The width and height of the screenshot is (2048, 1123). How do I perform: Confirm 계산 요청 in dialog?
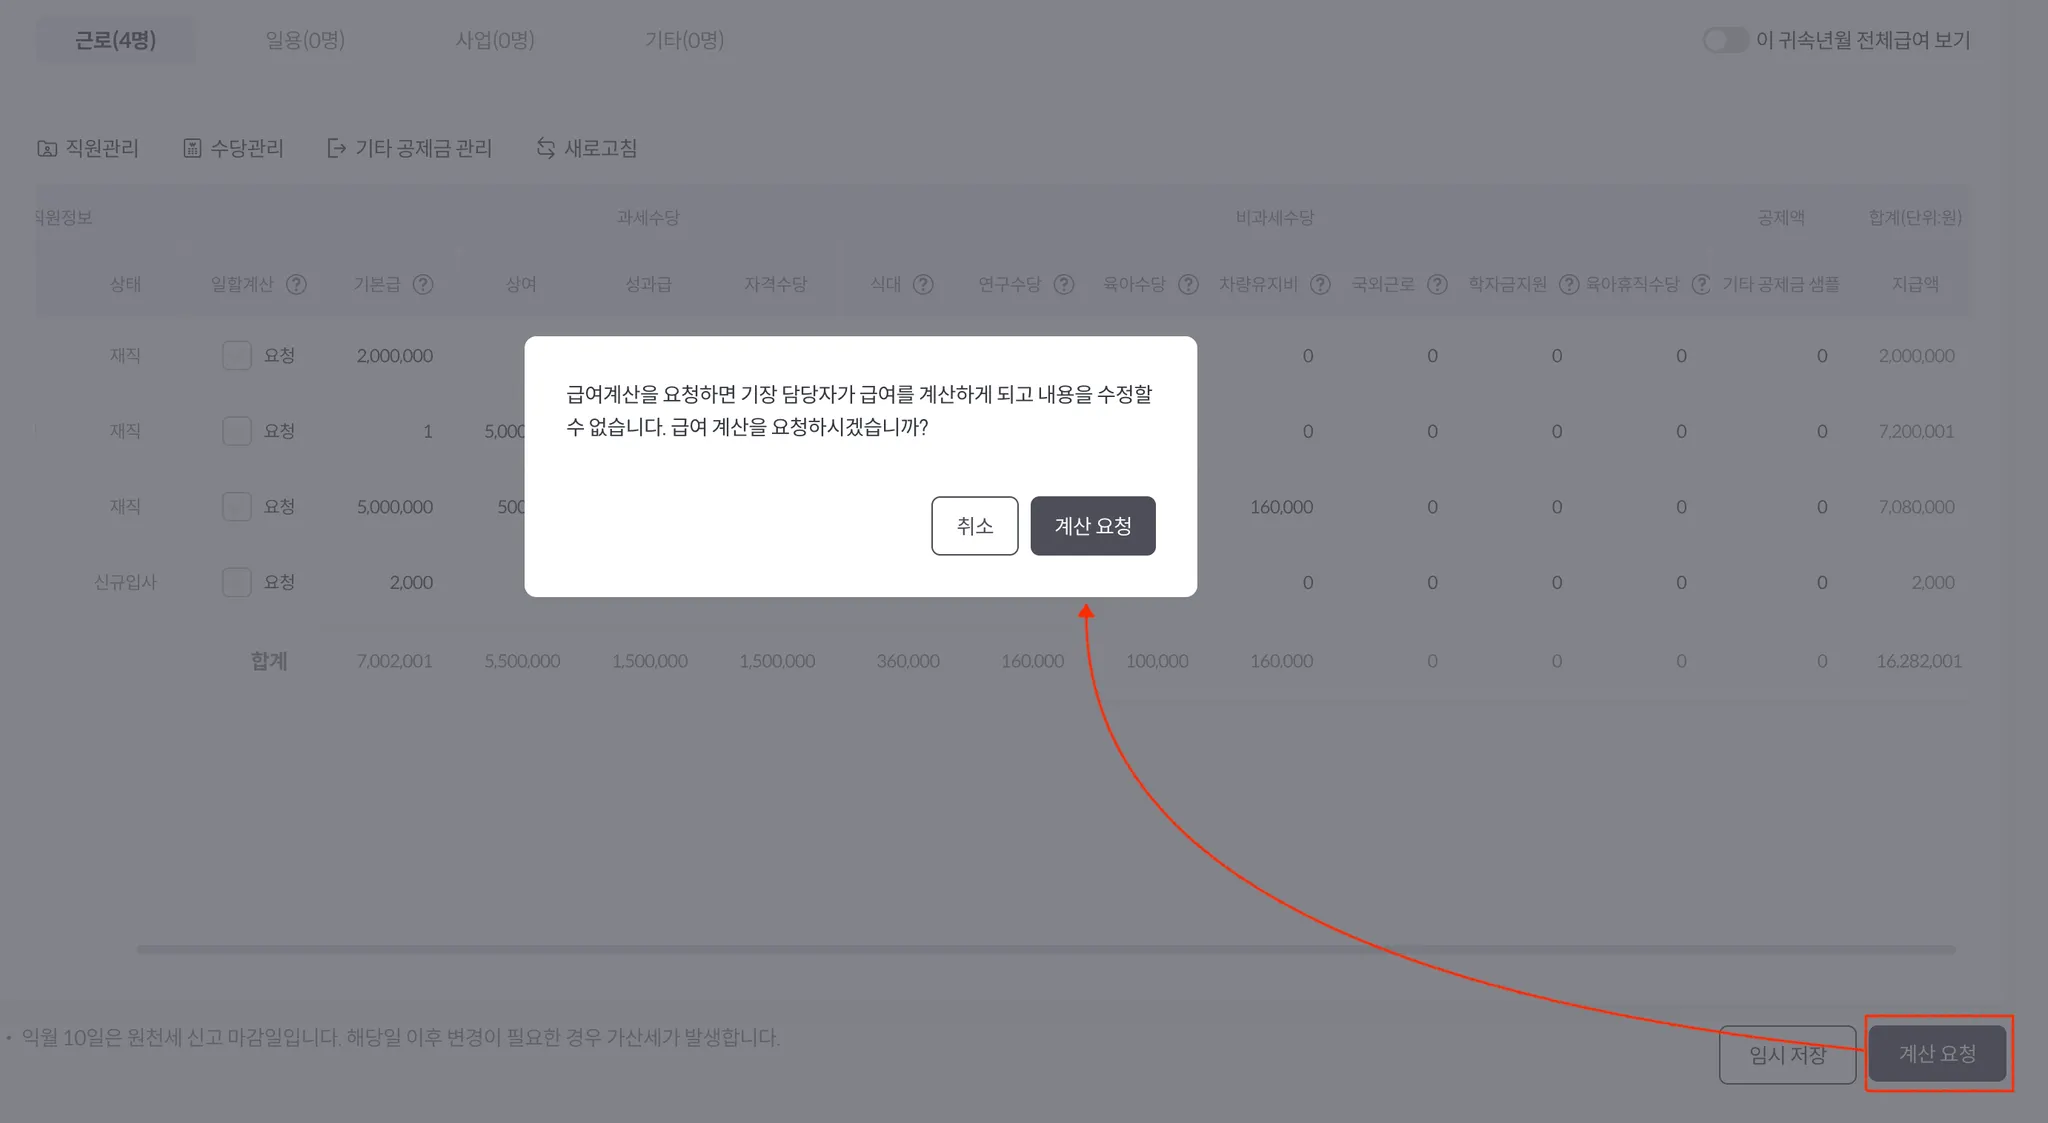coord(1092,526)
